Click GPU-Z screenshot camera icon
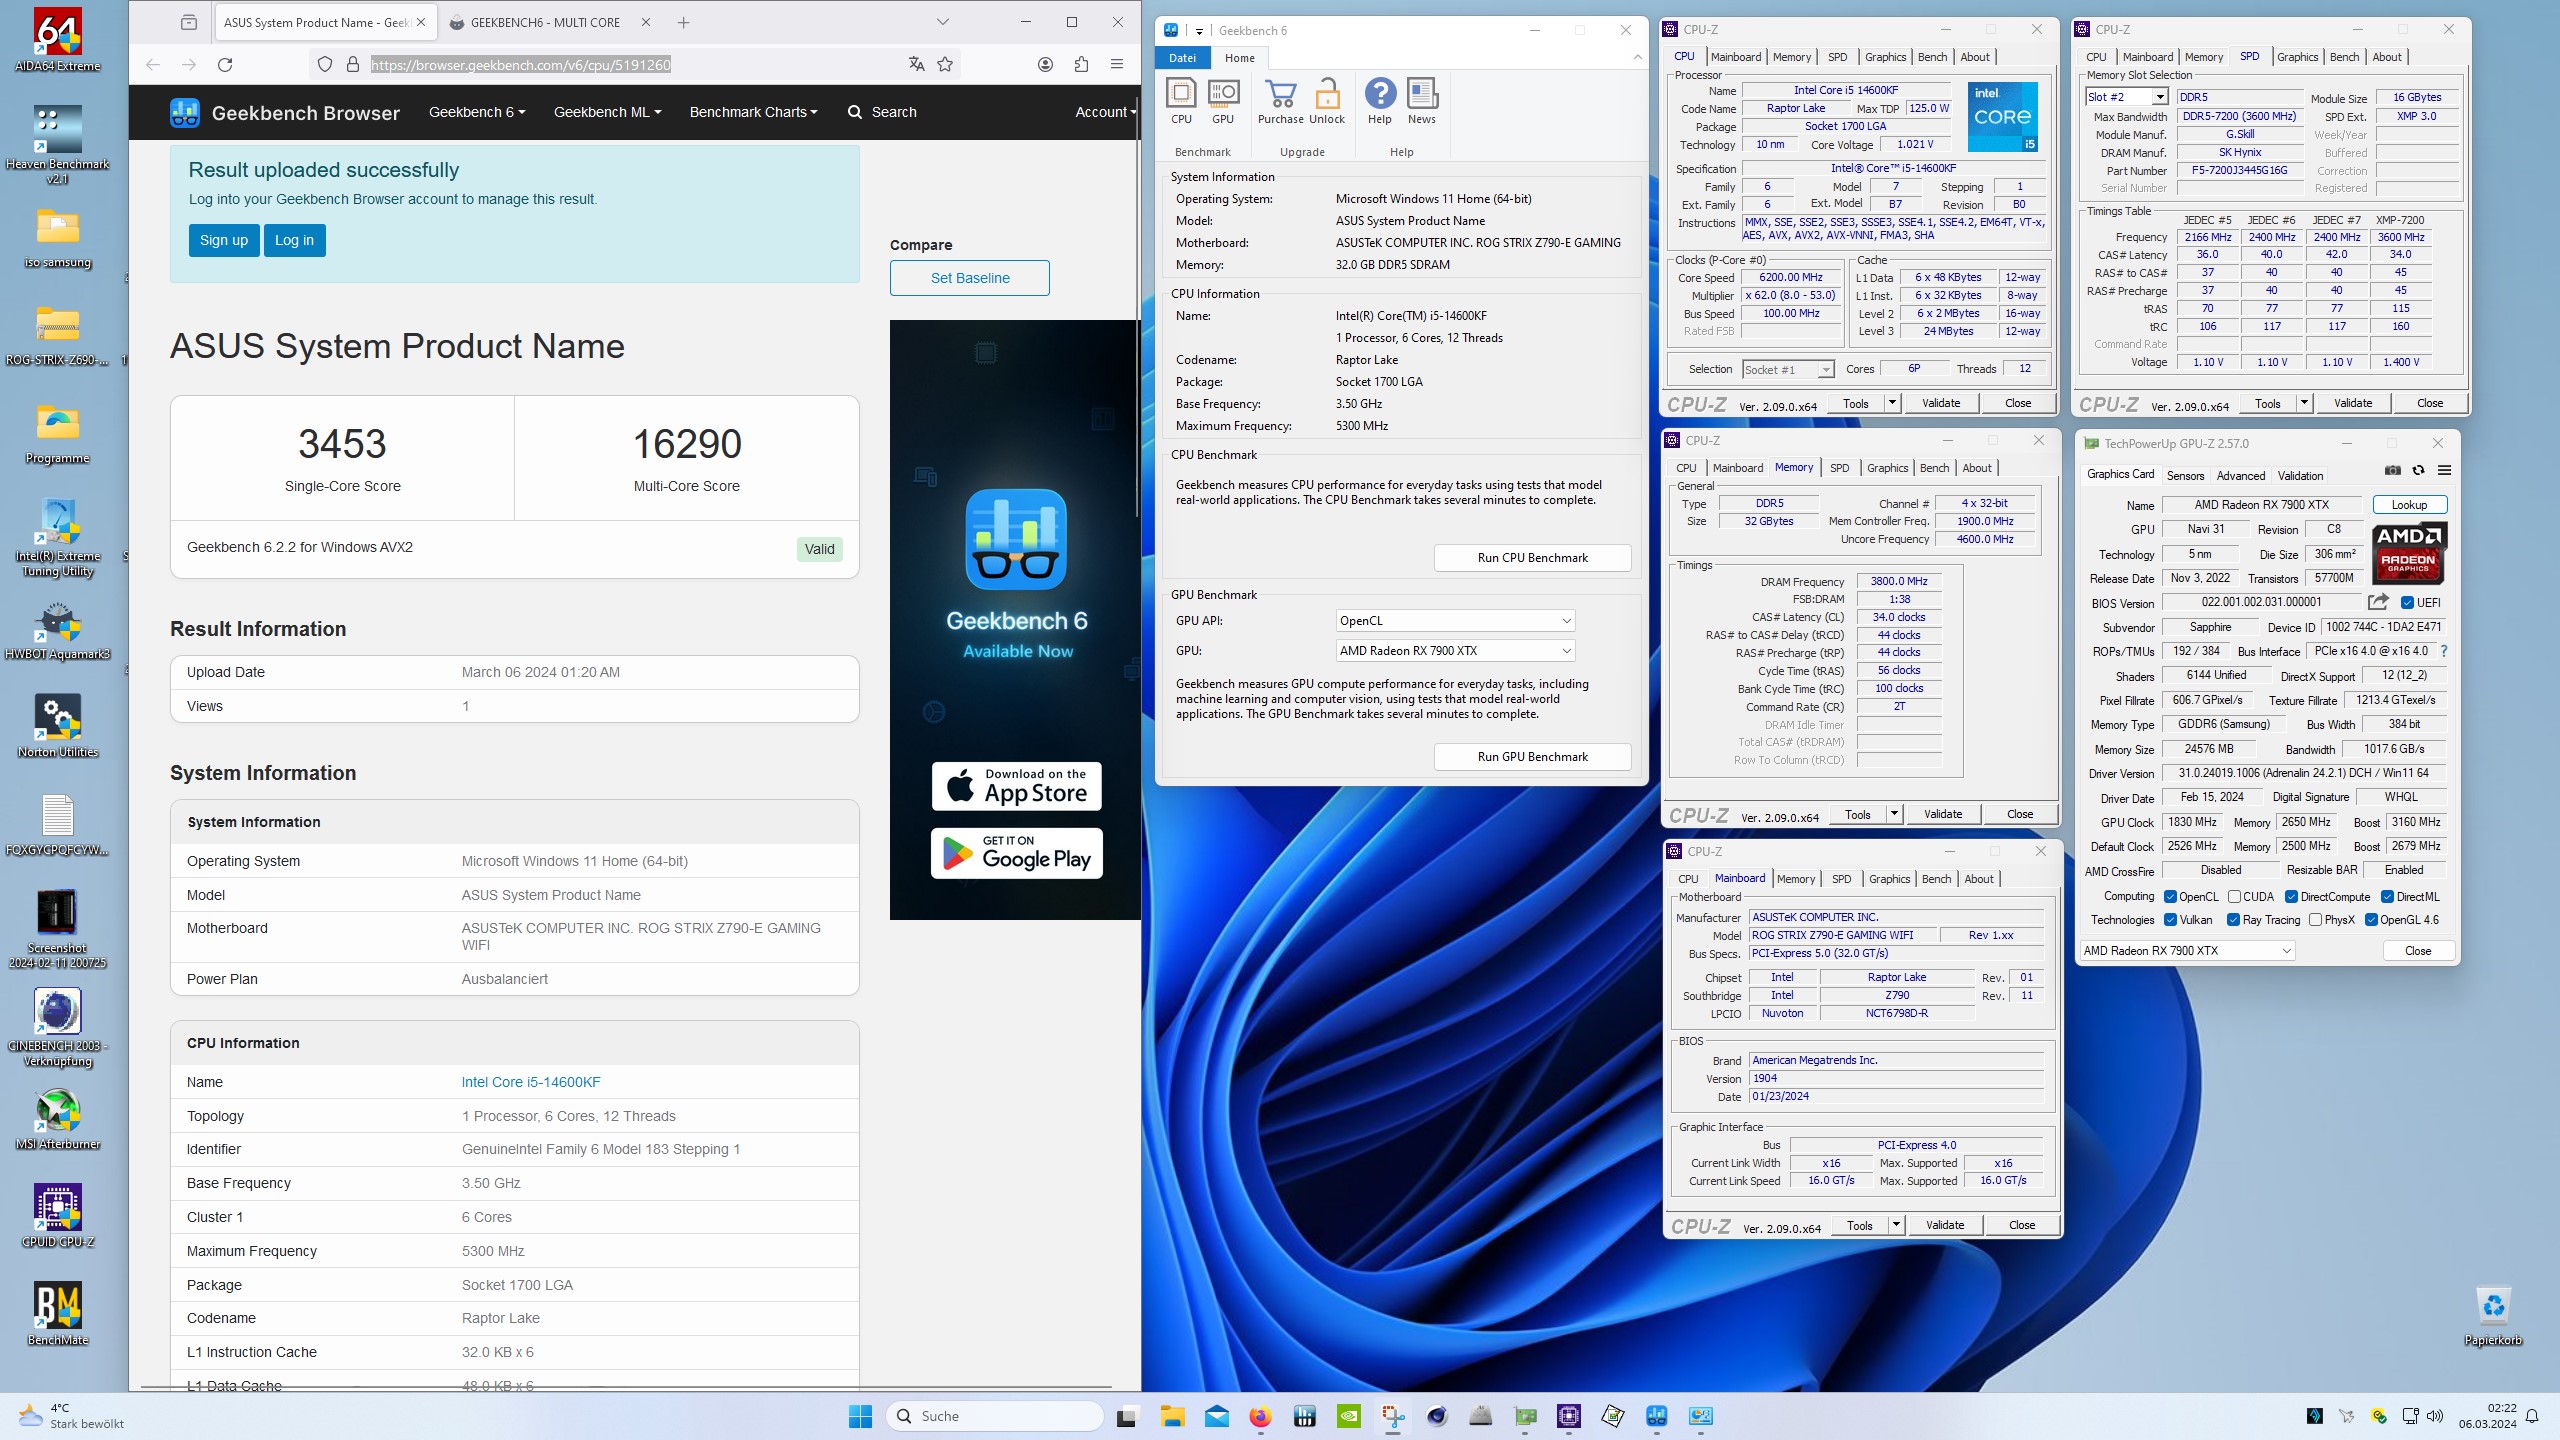 pyautogui.click(x=2393, y=471)
